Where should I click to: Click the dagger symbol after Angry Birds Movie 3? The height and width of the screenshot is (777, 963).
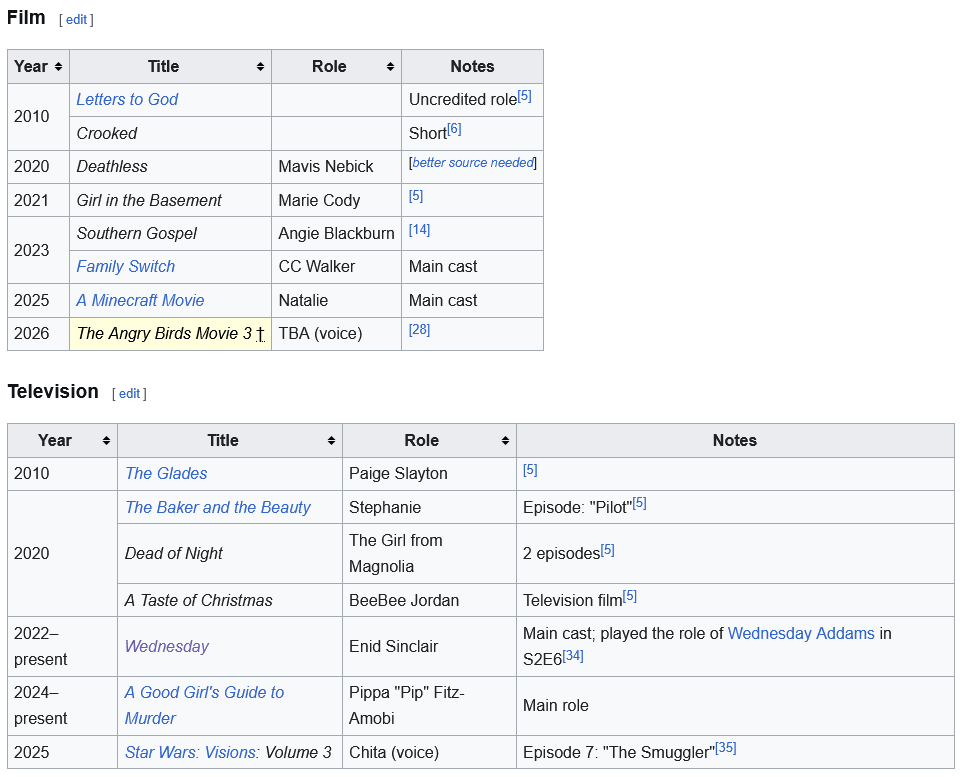[x=260, y=334]
